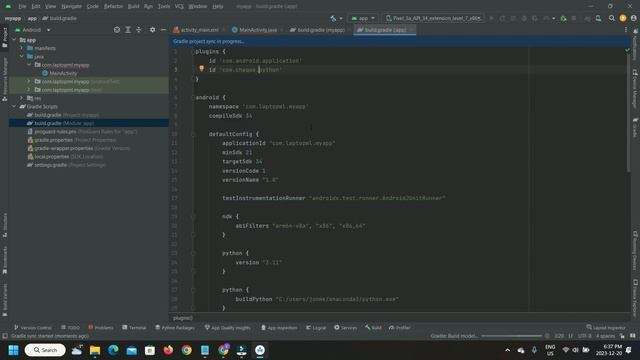
Task: Open the app run configuration dropdown
Action: click(363, 18)
